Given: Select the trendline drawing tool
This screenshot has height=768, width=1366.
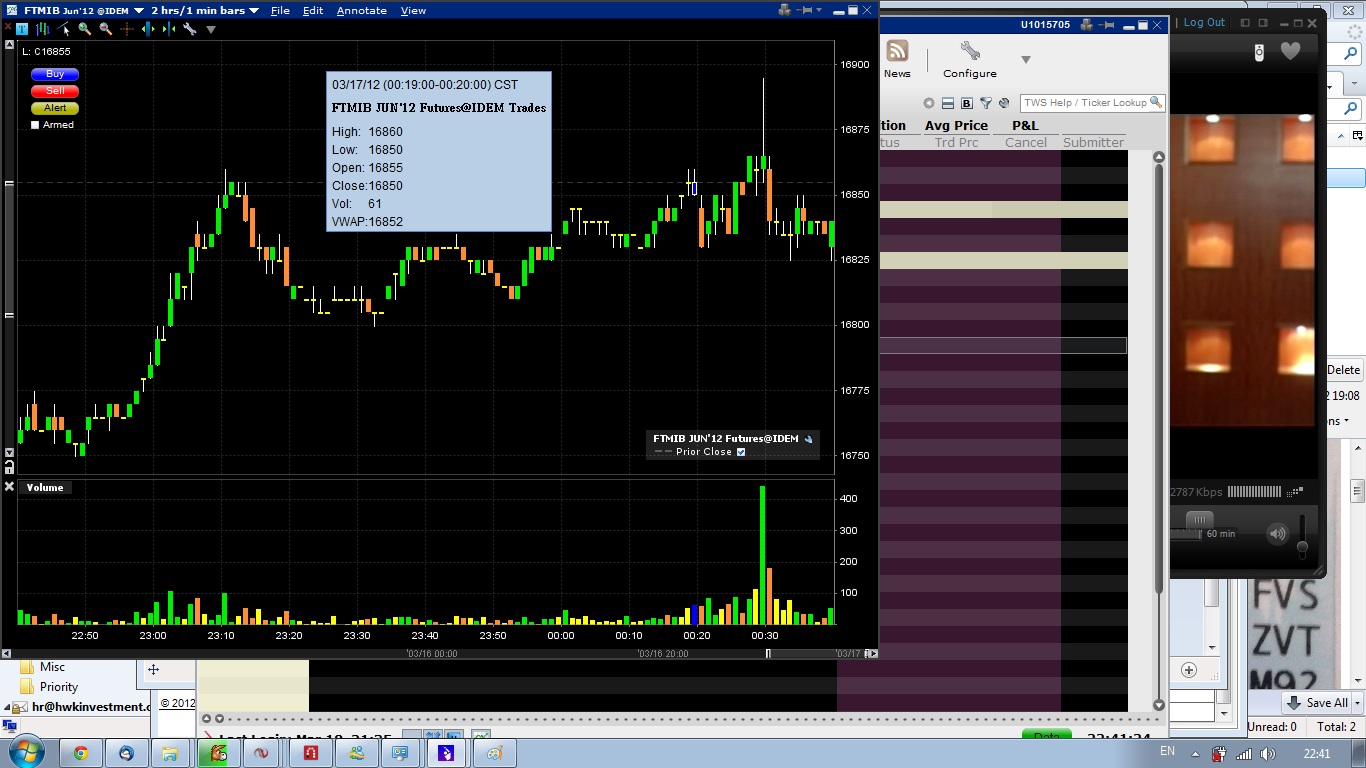Looking at the screenshot, I should tap(65, 29).
